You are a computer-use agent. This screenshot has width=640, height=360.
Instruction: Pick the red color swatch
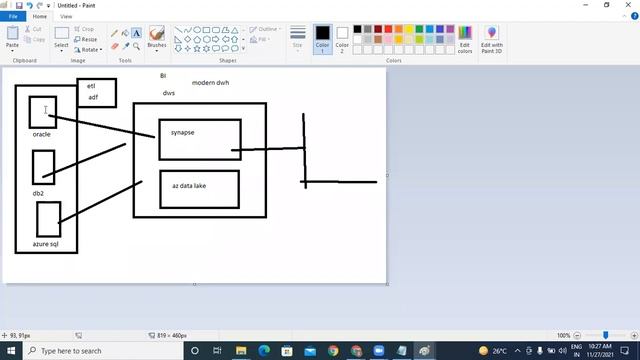point(388,29)
